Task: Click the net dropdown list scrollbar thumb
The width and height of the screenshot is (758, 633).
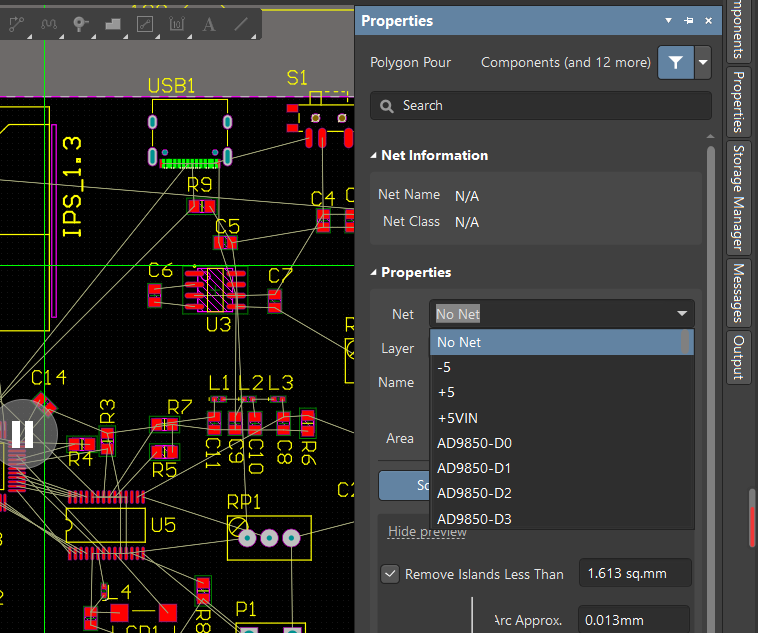Action: pyautogui.click(x=685, y=341)
